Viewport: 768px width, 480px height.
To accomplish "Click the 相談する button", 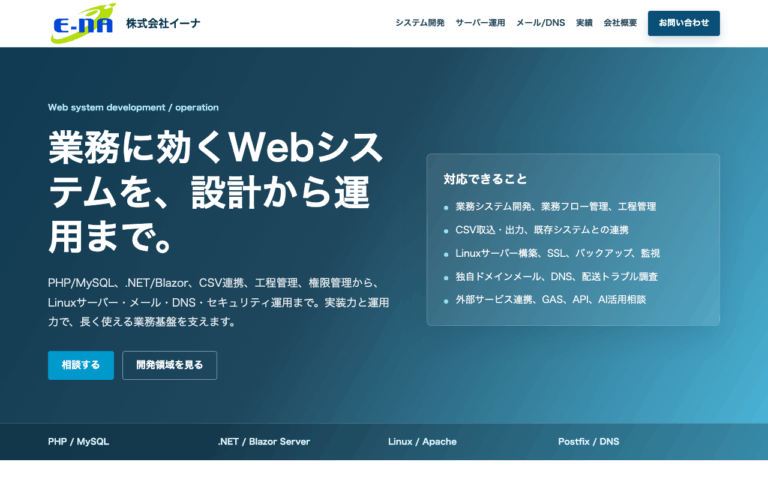I will click(81, 365).
